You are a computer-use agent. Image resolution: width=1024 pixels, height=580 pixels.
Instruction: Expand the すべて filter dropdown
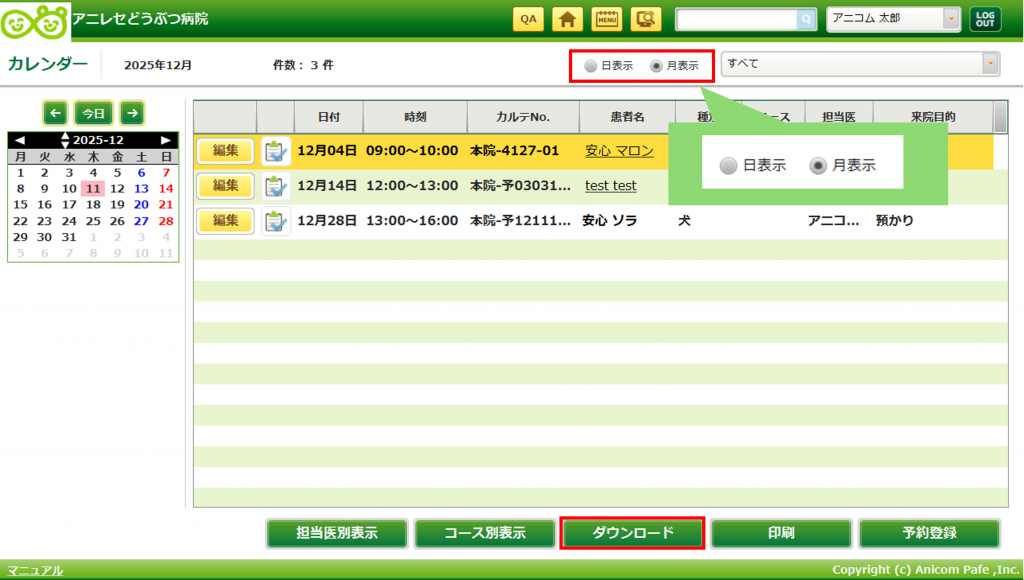990,64
